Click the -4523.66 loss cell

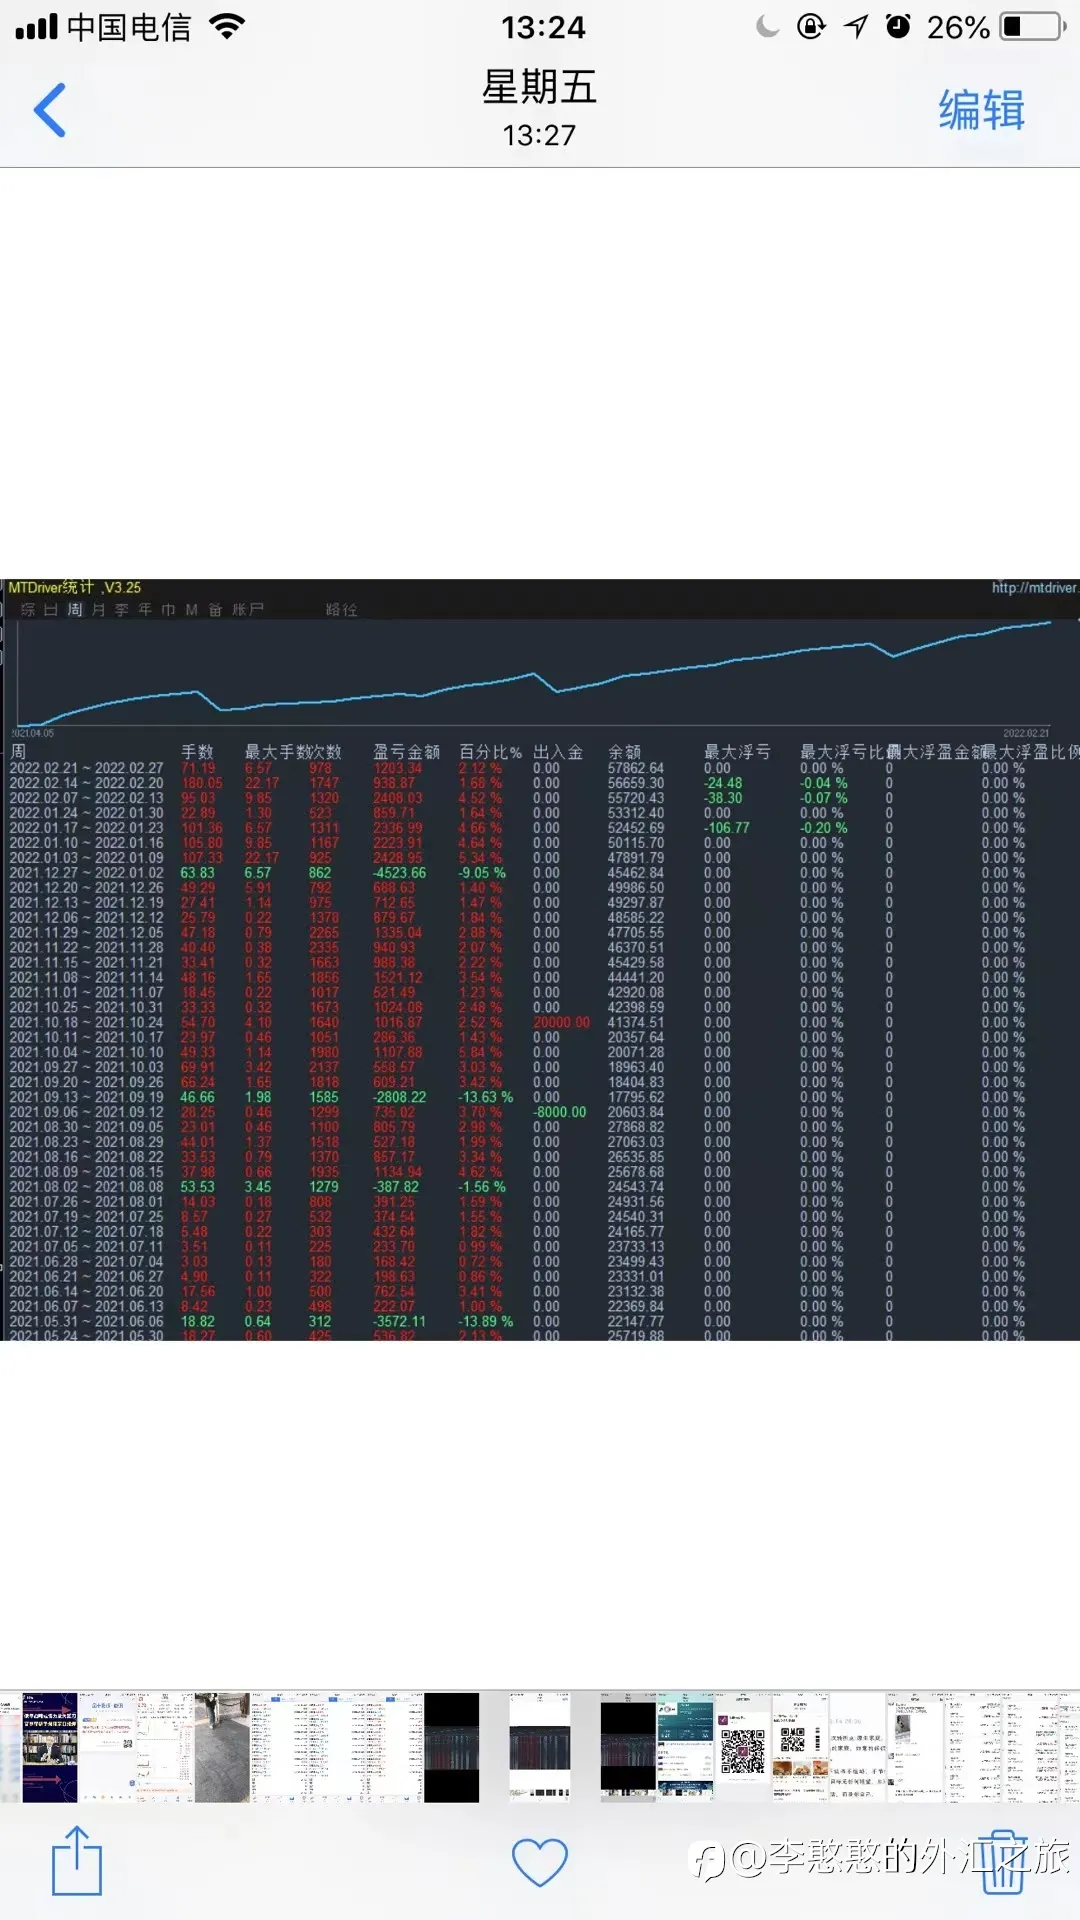pos(399,873)
